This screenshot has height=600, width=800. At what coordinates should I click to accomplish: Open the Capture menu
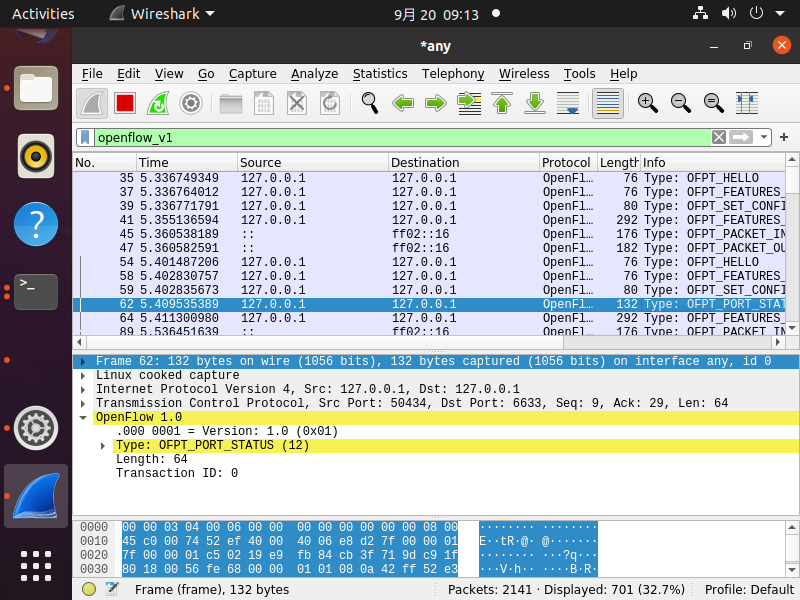[253, 74]
